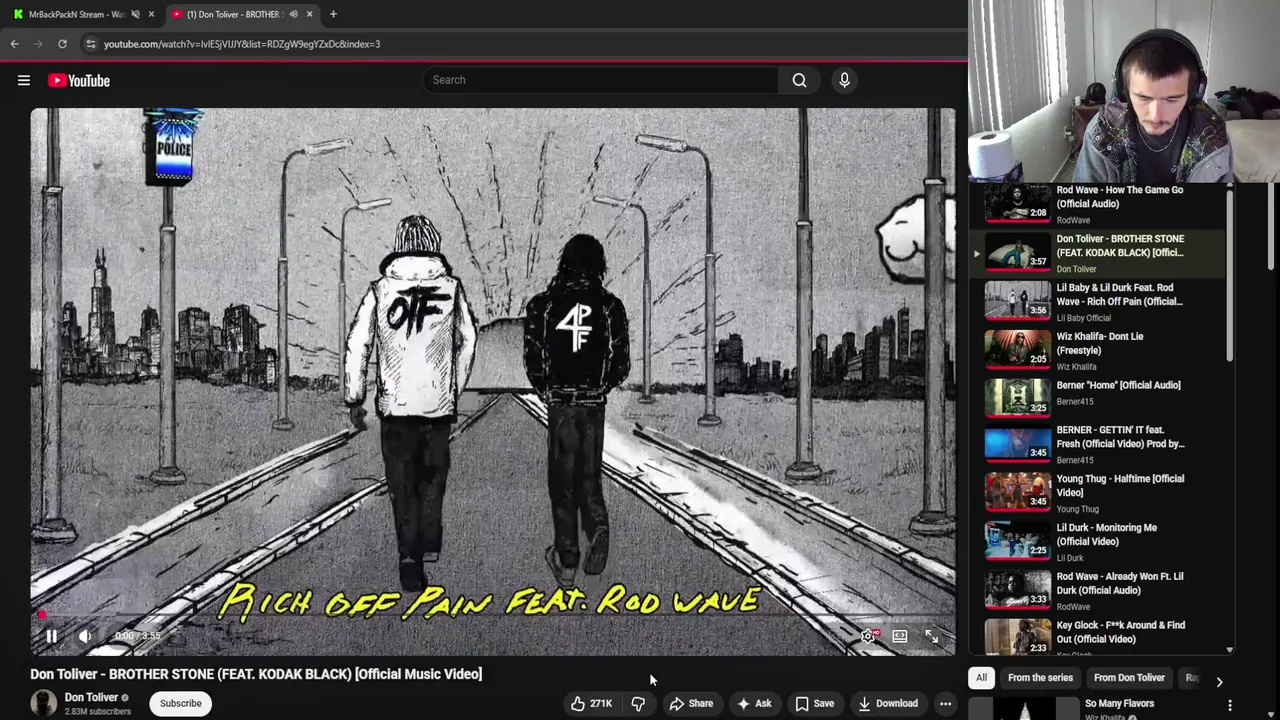Mute the video player volume
This screenshot has height=720, width=1280.
coord(85,636)
